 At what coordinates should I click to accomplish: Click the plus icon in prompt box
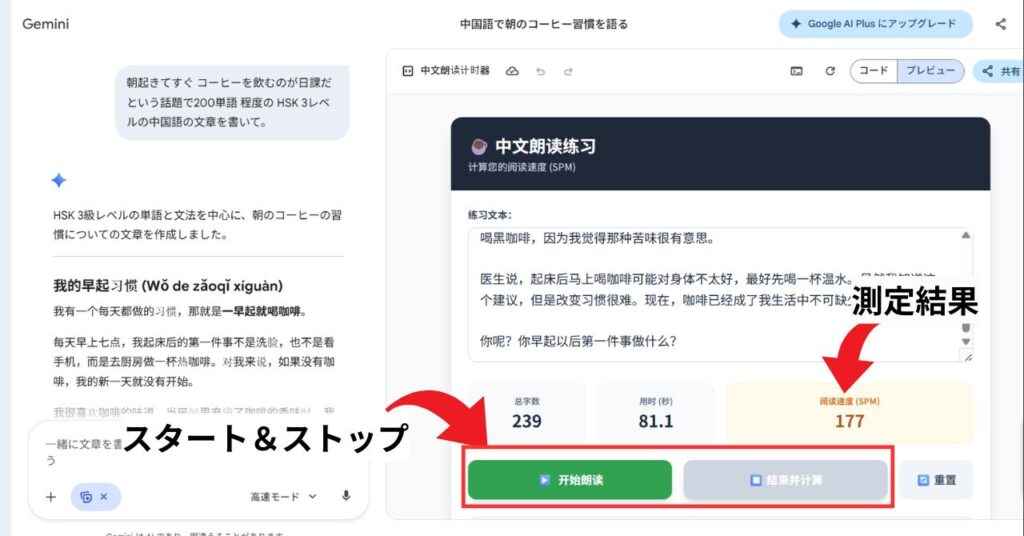(51, 496)
